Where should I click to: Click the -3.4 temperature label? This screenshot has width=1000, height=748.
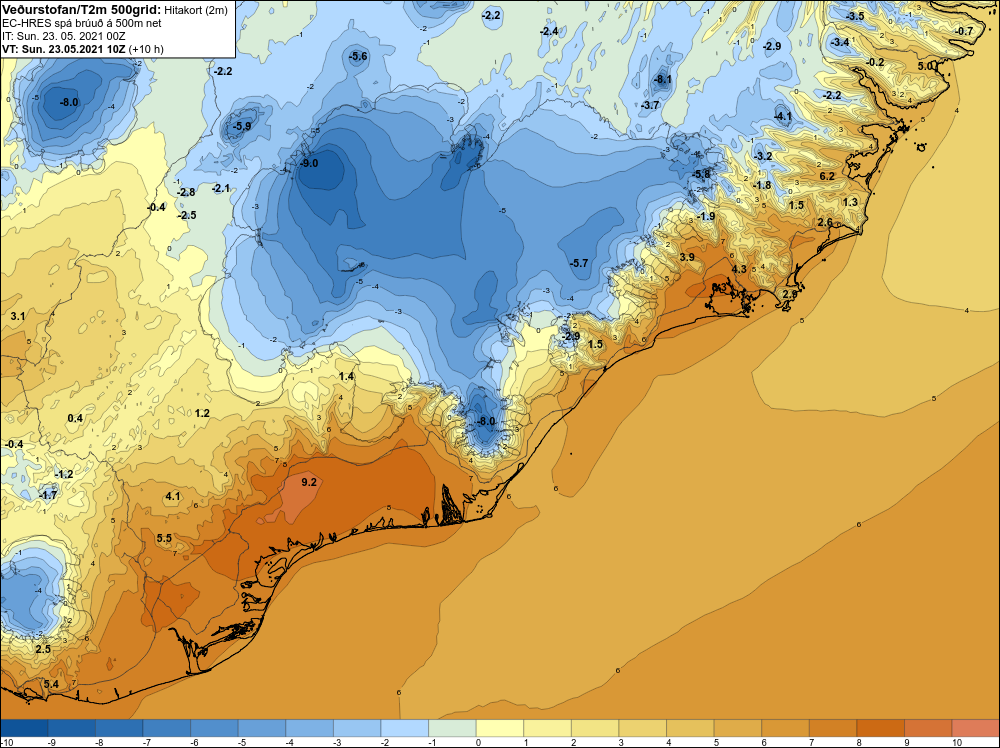coord(840,42)
